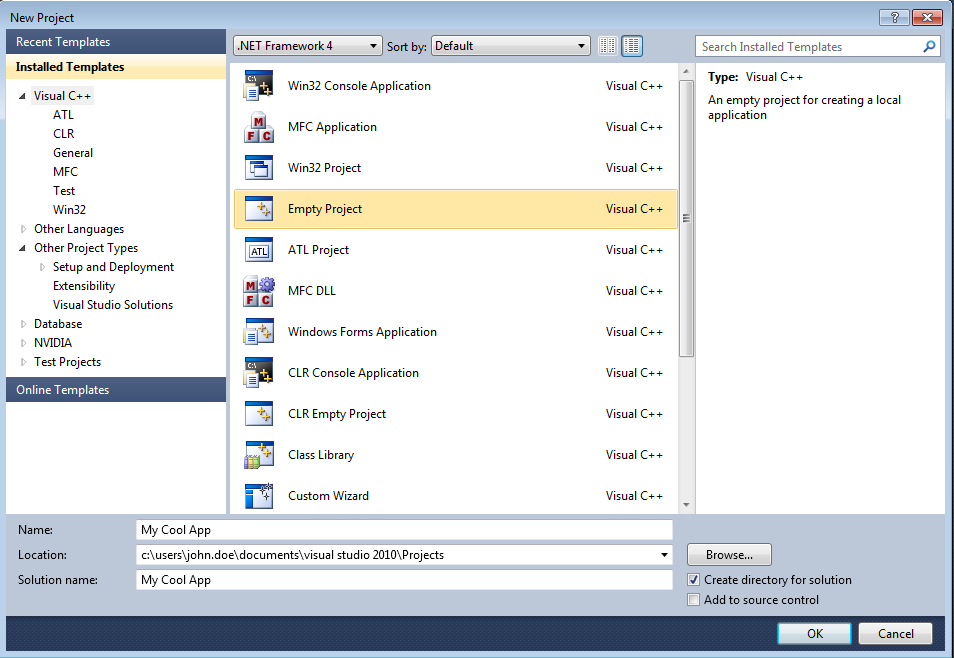Select the MFC Application template icon
954x658 pixels.
click(258, 128)
